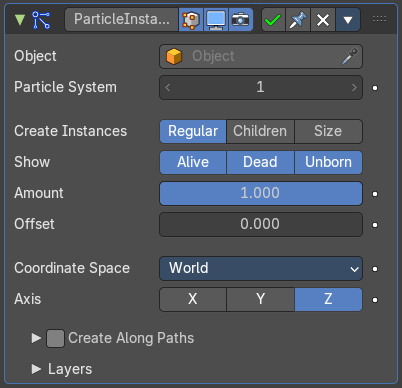Viewport: 402px width, 388px height.
Task: Click the Layers label
Action: coord(70,369)
